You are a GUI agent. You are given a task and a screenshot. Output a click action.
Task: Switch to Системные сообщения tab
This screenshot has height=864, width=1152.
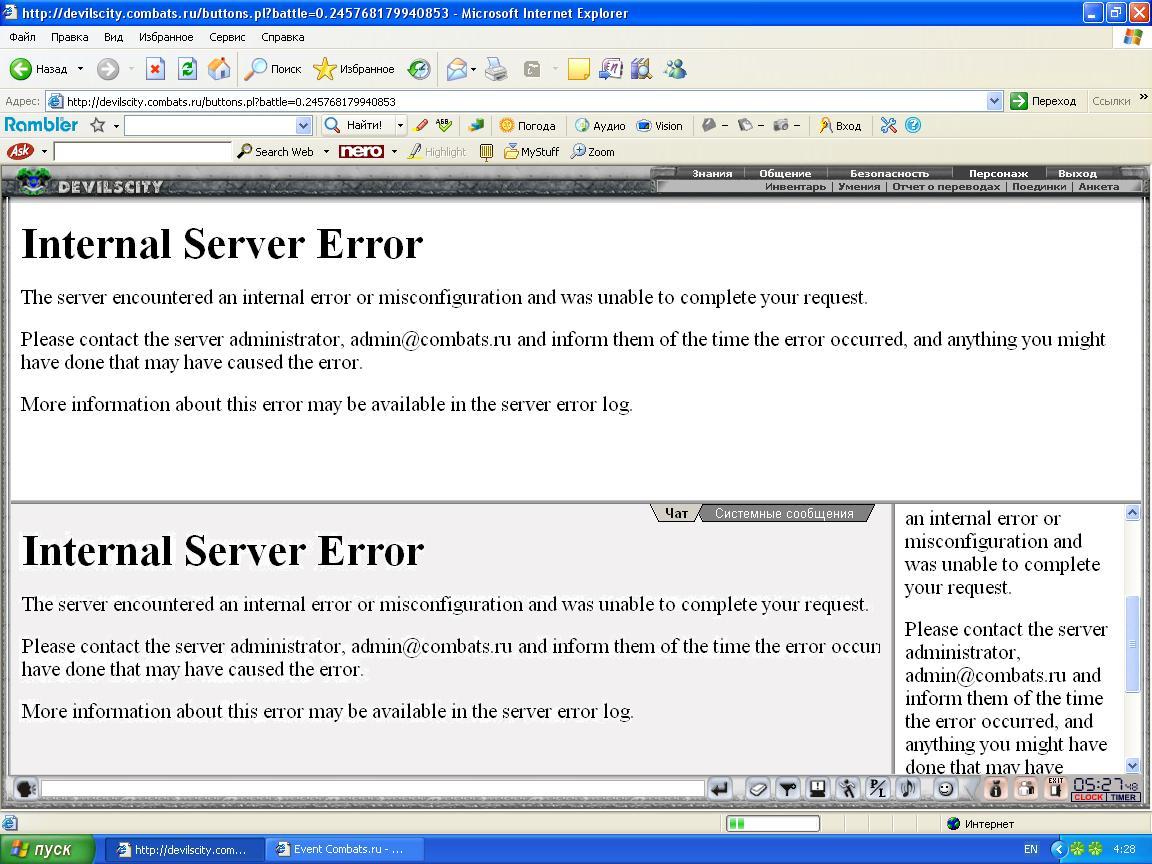pyautogui.click(x=784, y=514)
